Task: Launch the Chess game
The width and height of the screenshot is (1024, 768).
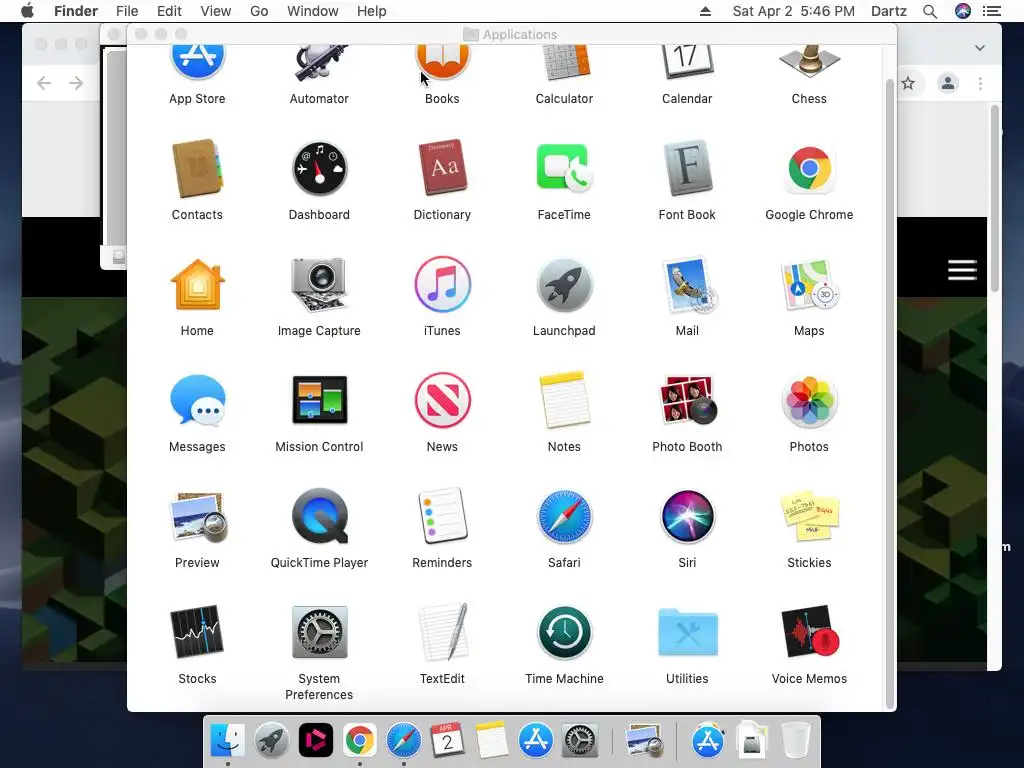Action: (x=809, y=63)
